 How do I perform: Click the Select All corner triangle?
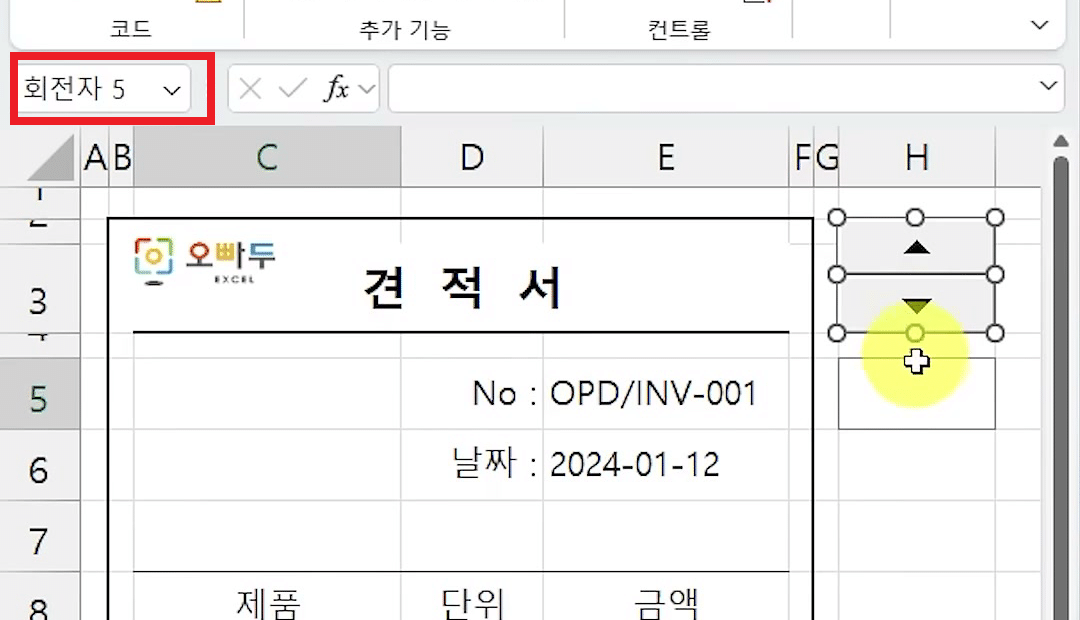[50, 157]
